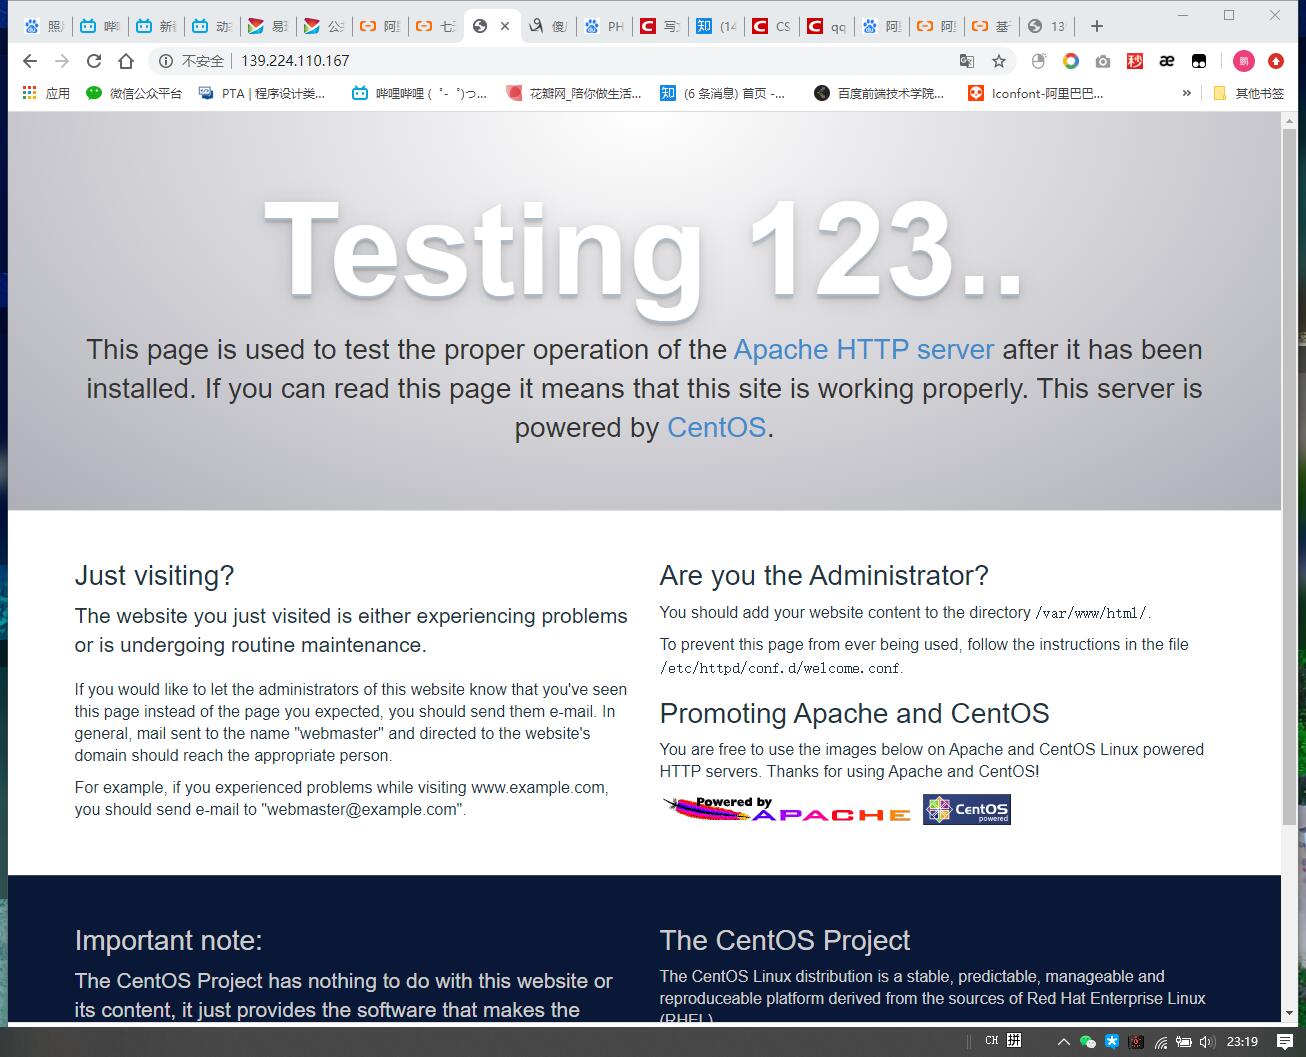Show hidden tray icons chevron

(x=1063, y=1042)
